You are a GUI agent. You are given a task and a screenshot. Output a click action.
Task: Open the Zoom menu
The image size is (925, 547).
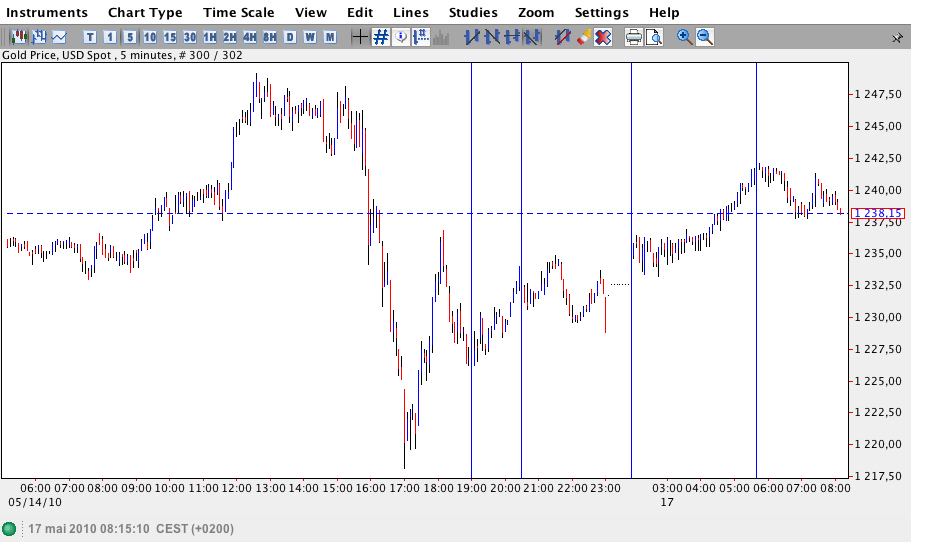[536, 12]
